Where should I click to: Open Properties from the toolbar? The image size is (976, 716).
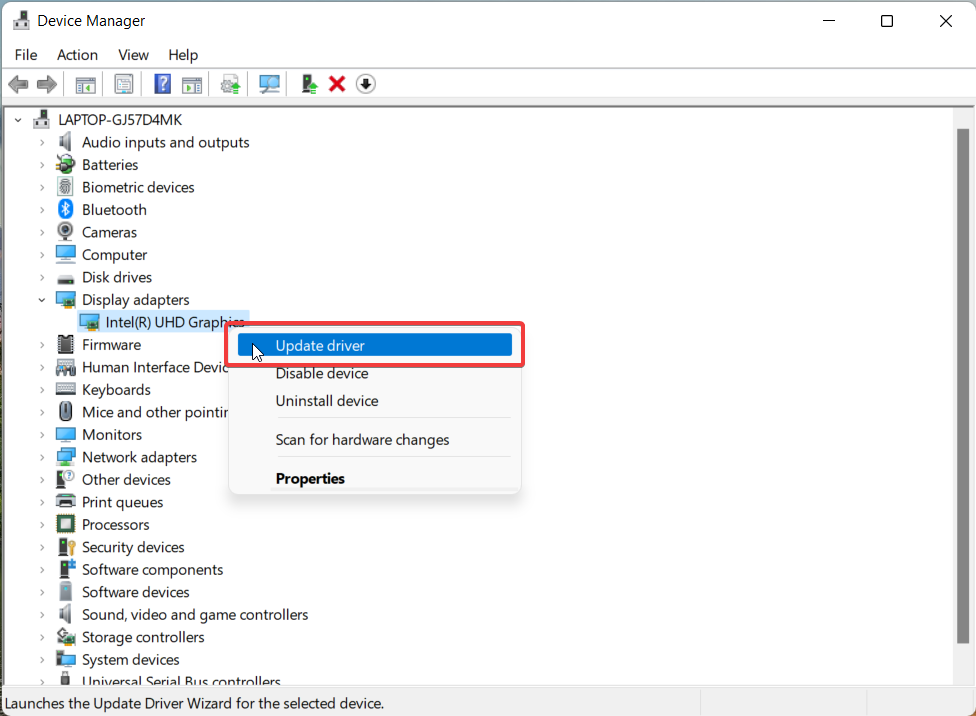click(x=124, y=83)
